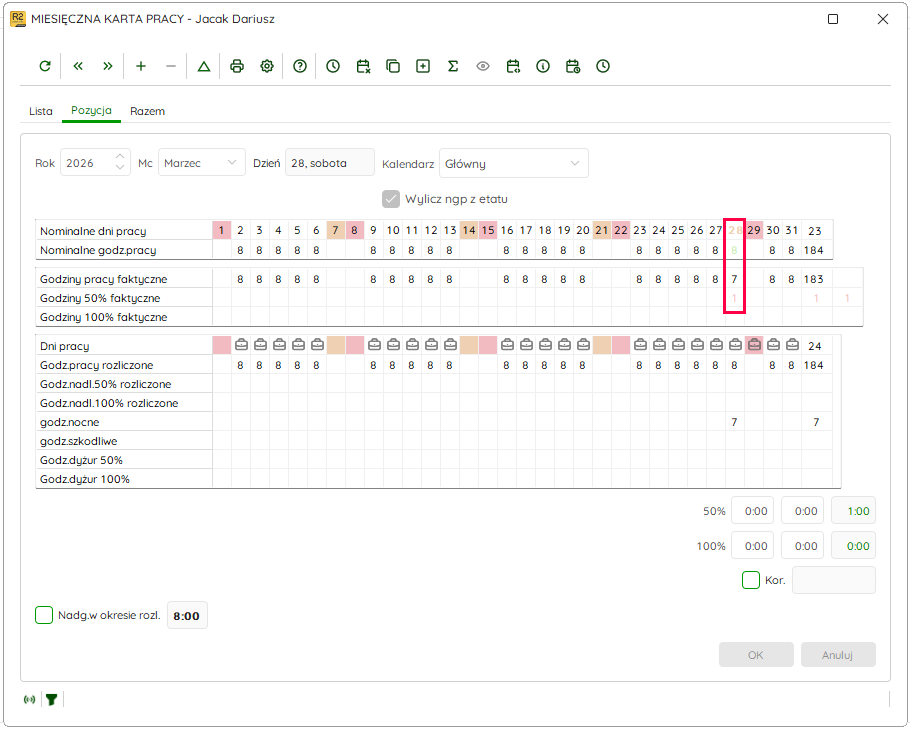This screenshot has height=729, width=910.
Task: Click the signal broadcast icon in status bar
Action: tap(30, 700)
